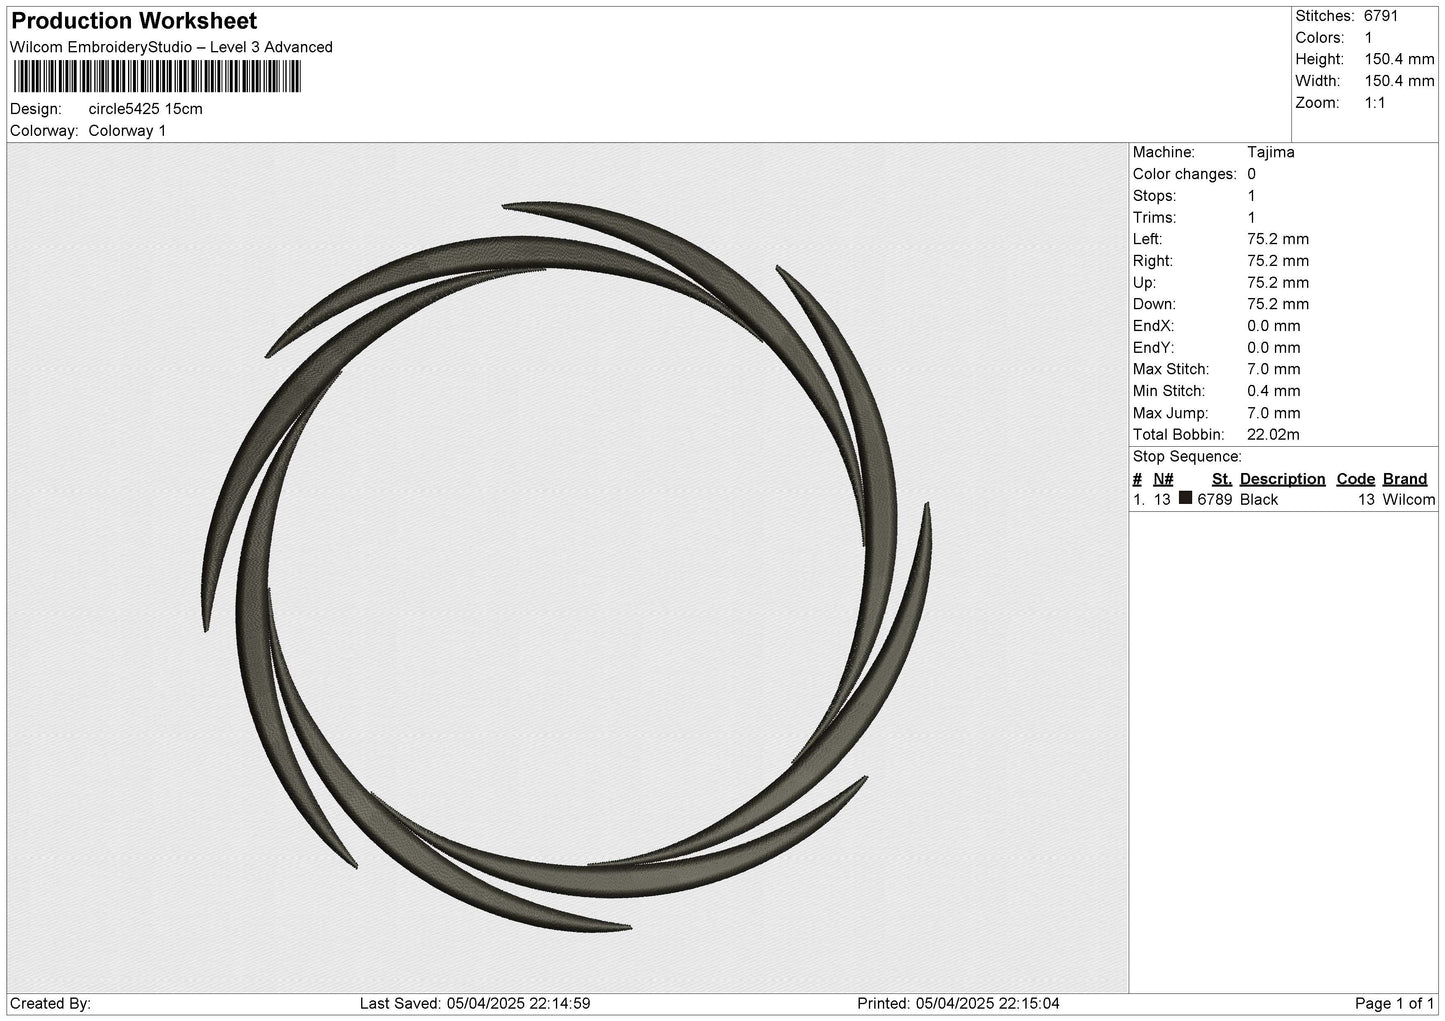Click the Wilcom EmbroideryStudio – Level 3 Advanced text
The height and width of the screenshot is (1021, 1445).
pos(171,47)
